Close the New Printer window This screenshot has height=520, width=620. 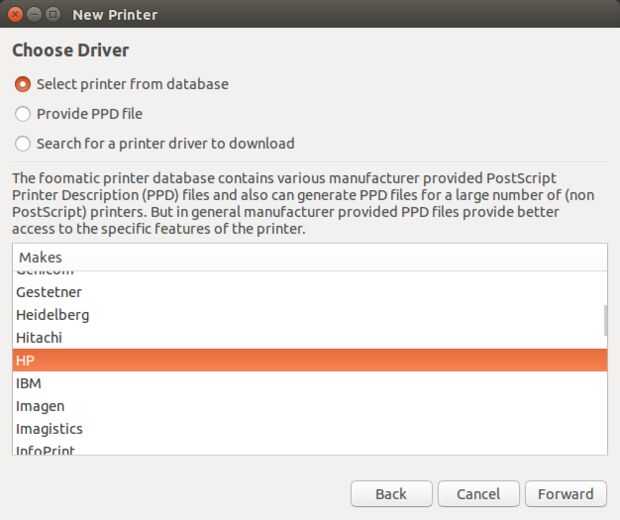16,15
